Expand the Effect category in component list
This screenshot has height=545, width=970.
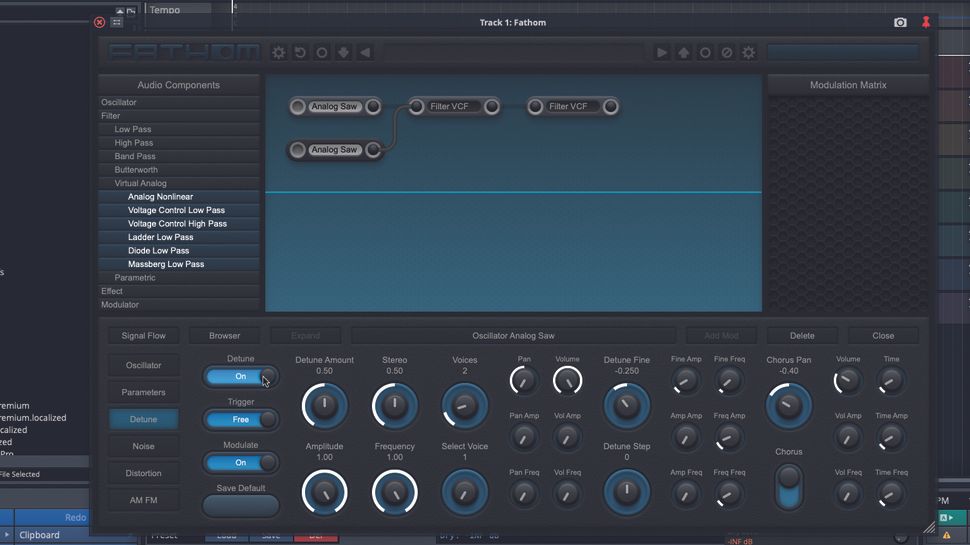tap(112, 291)
